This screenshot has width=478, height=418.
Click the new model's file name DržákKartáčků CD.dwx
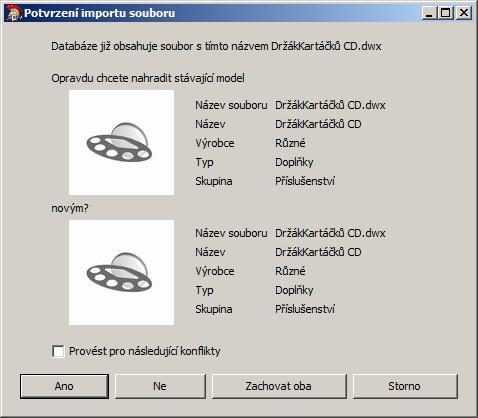(330, 233)
